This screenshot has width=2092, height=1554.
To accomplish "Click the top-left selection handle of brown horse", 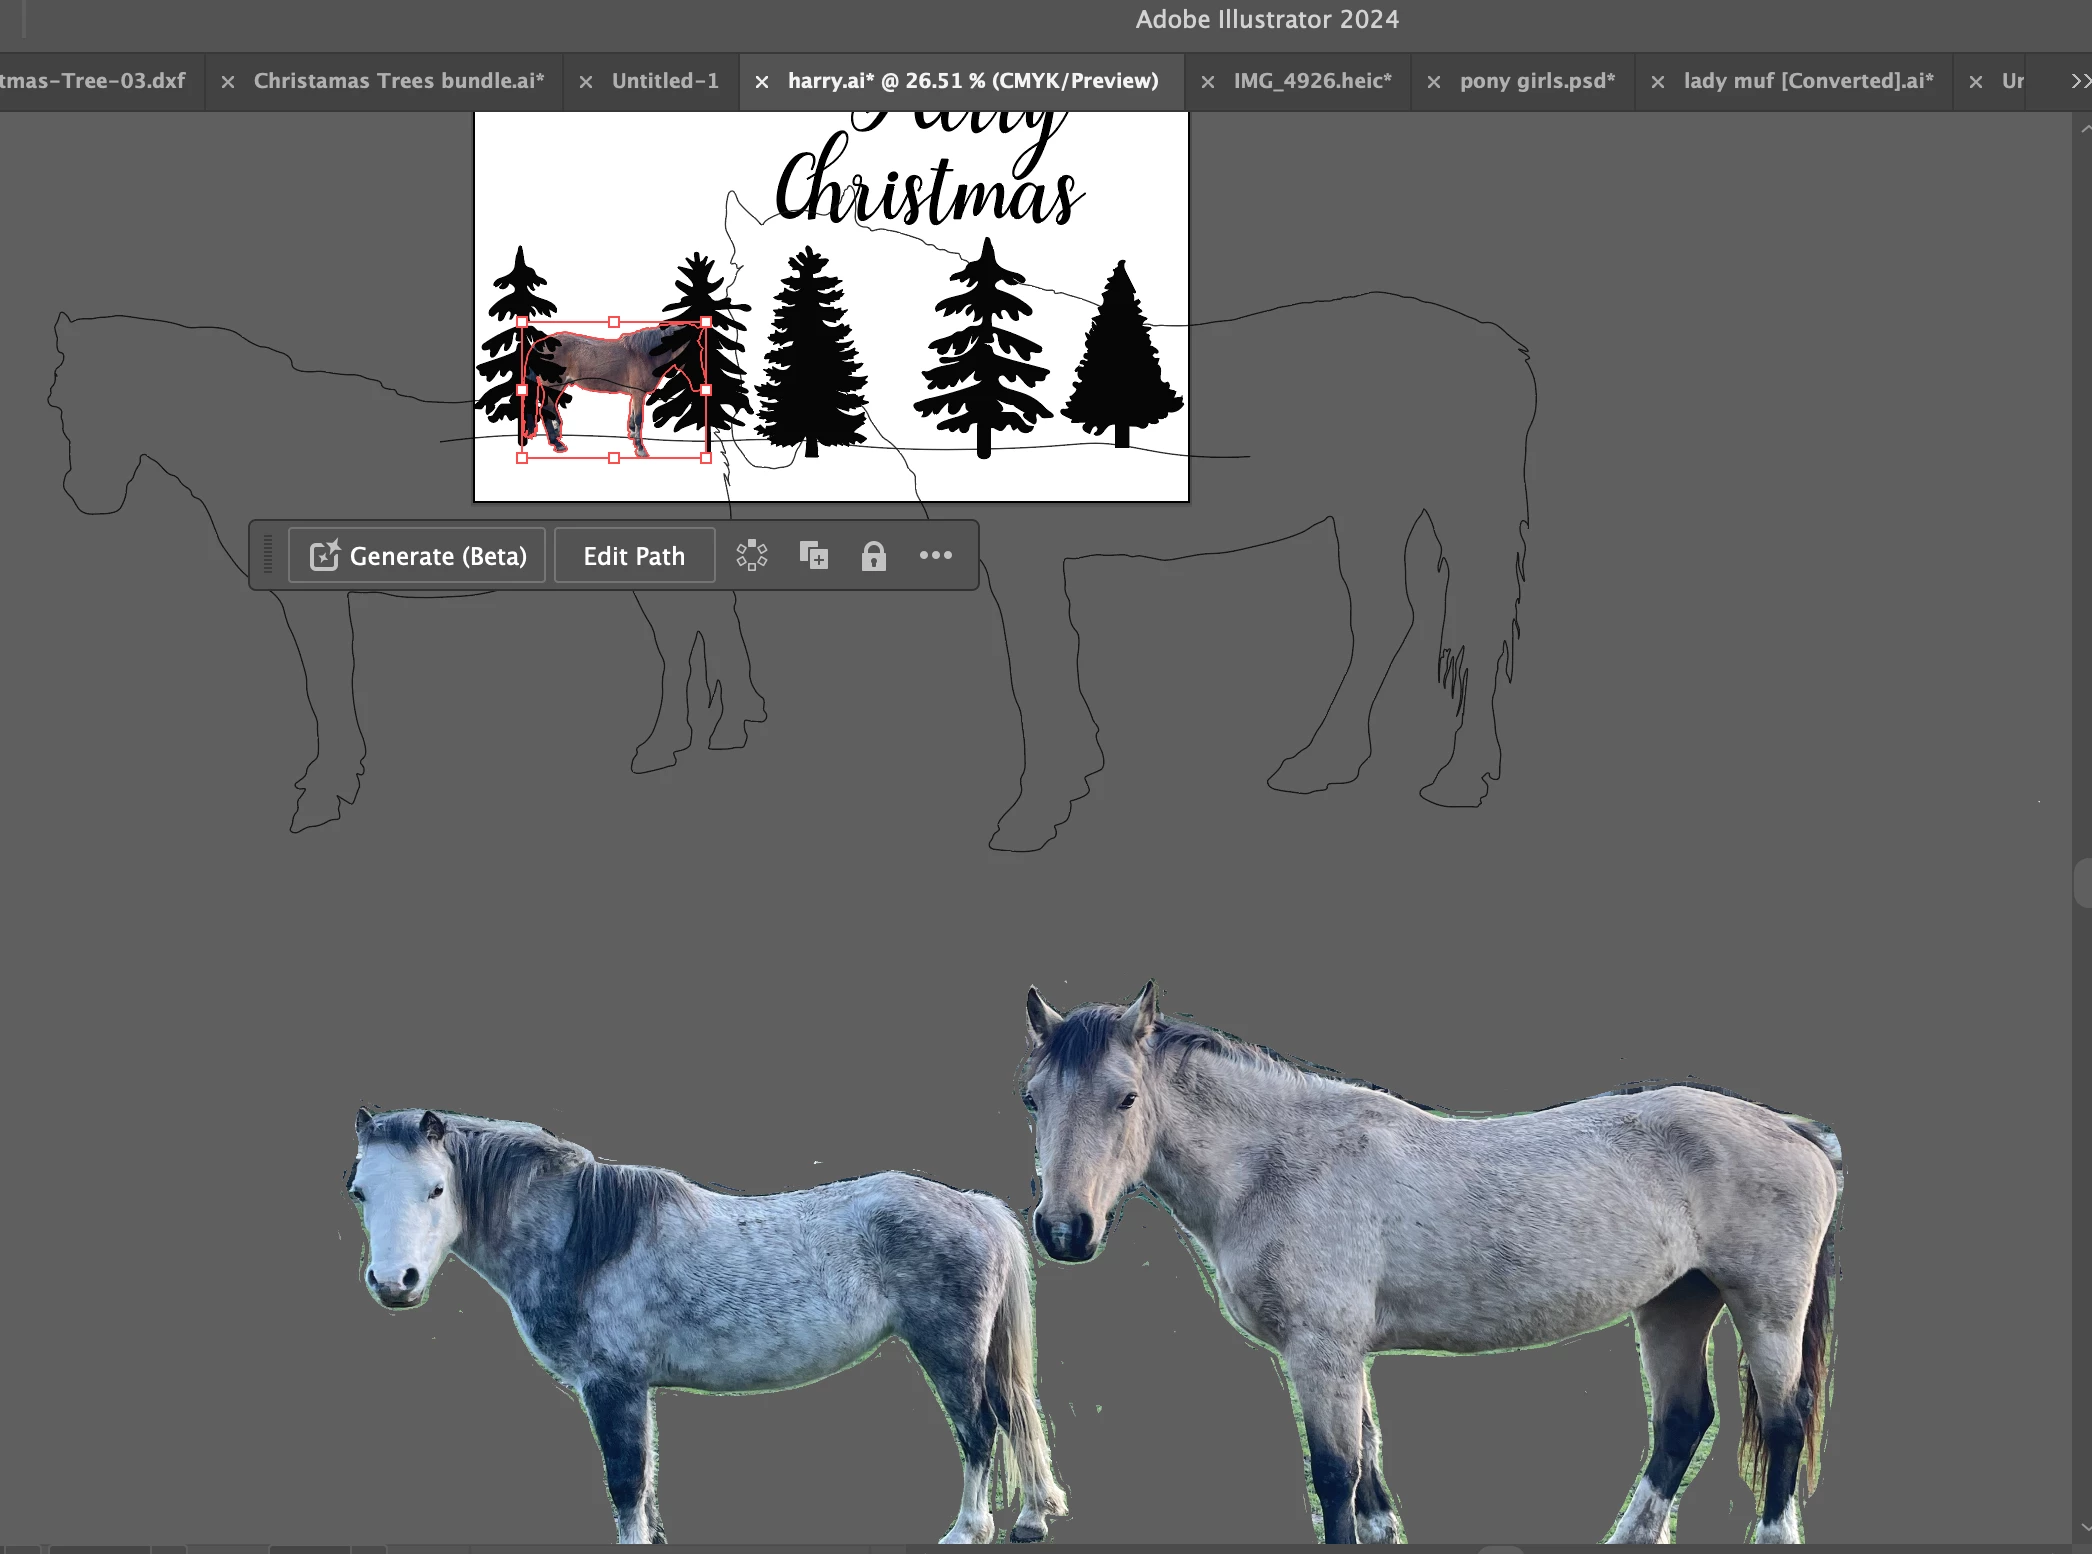I will (522, 322).
